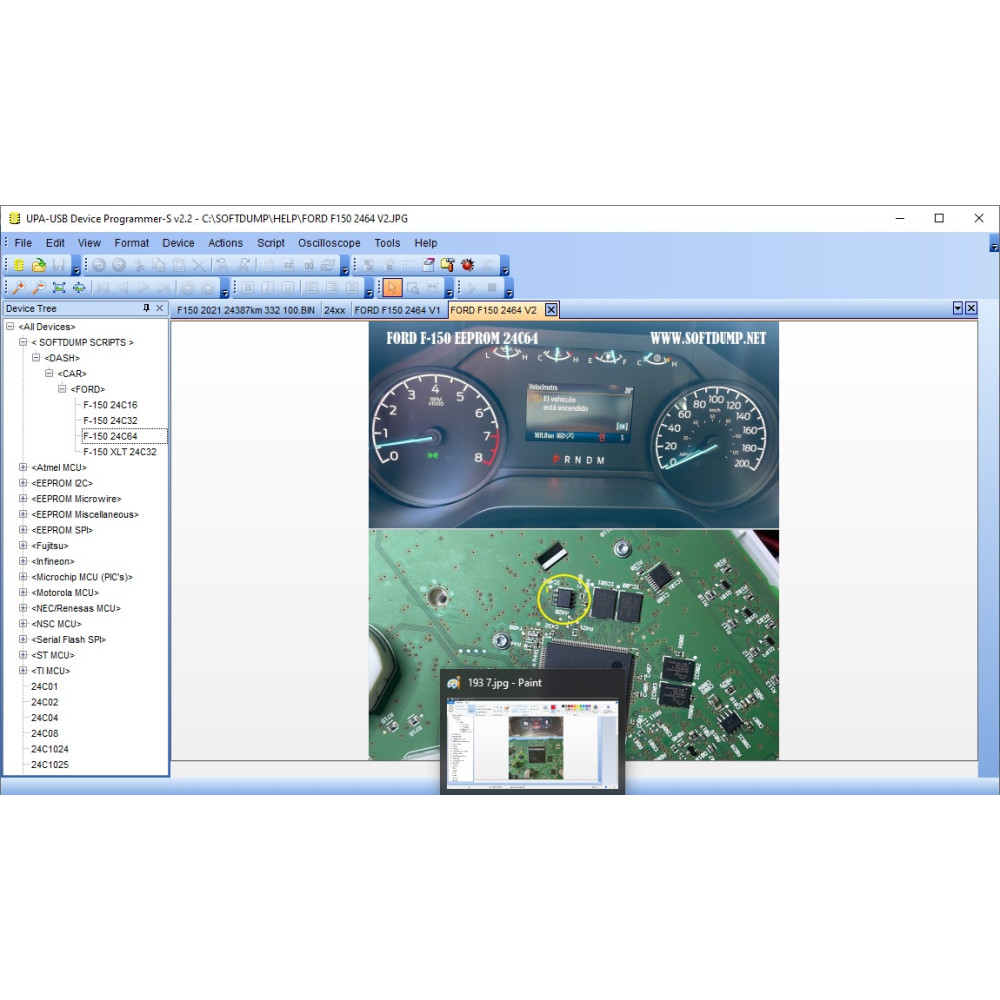The image size is (1000, 1000).
Task: Click the Redo toolbar icon
Action: pos(119,265)
